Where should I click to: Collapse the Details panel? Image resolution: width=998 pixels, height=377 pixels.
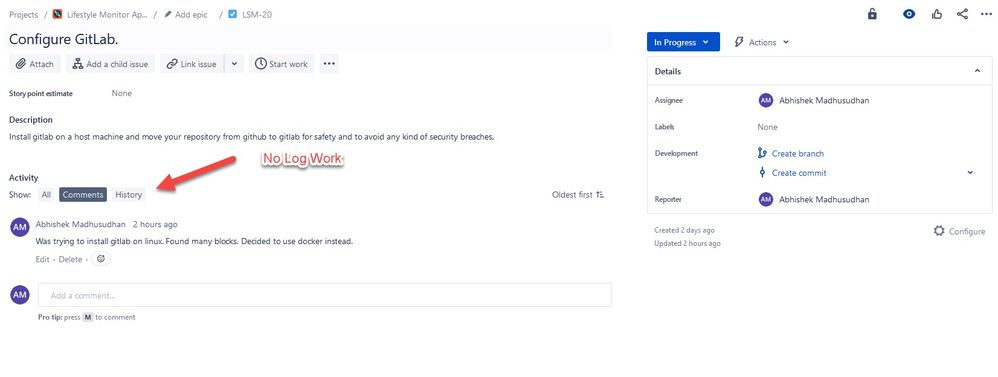[978, 71]
